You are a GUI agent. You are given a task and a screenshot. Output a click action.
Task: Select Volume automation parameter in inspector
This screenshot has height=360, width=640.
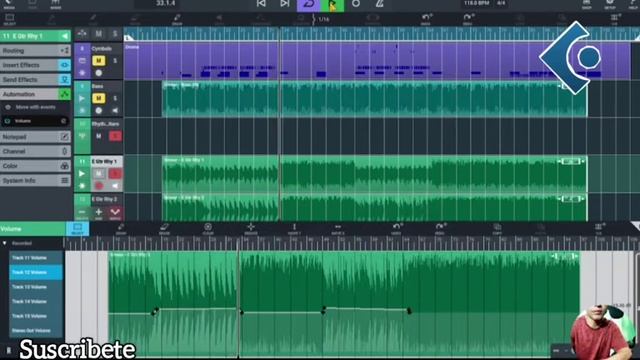[x=36, y=121]
